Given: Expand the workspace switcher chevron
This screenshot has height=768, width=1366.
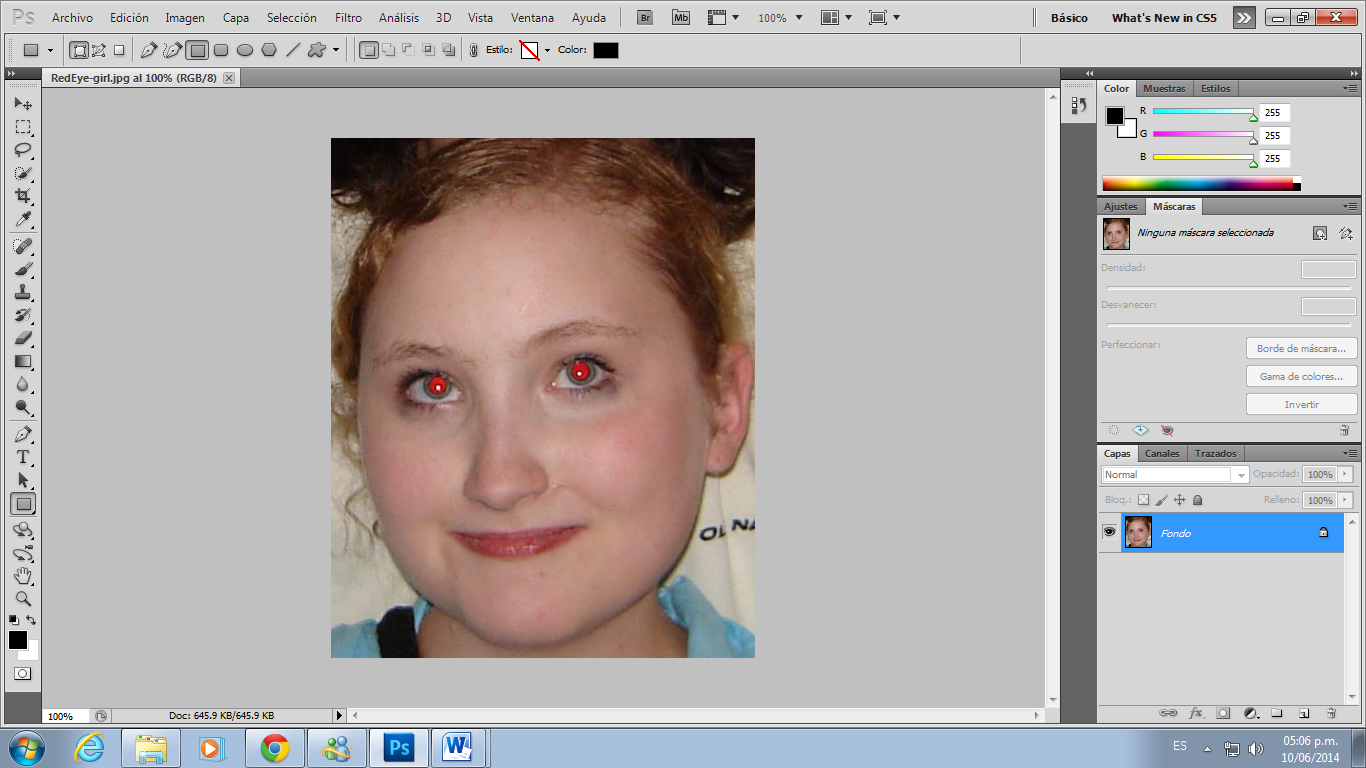Looking at the screenshot, I should [1243, 18].
